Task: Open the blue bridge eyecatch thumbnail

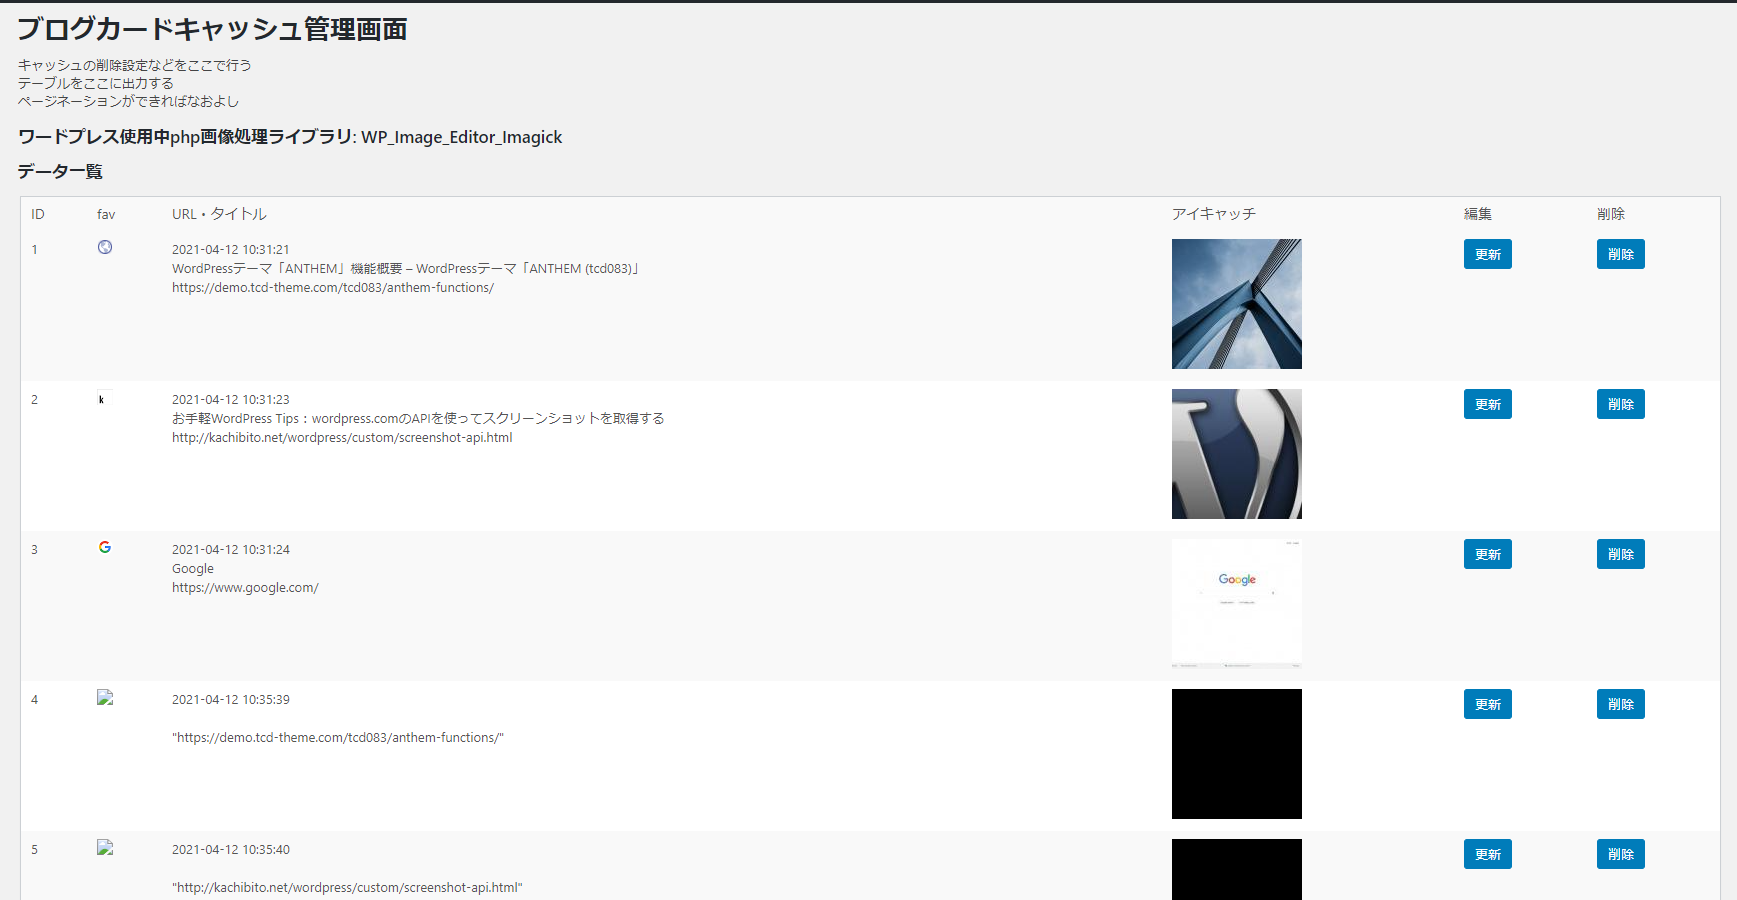Action: click(1236, 304)
